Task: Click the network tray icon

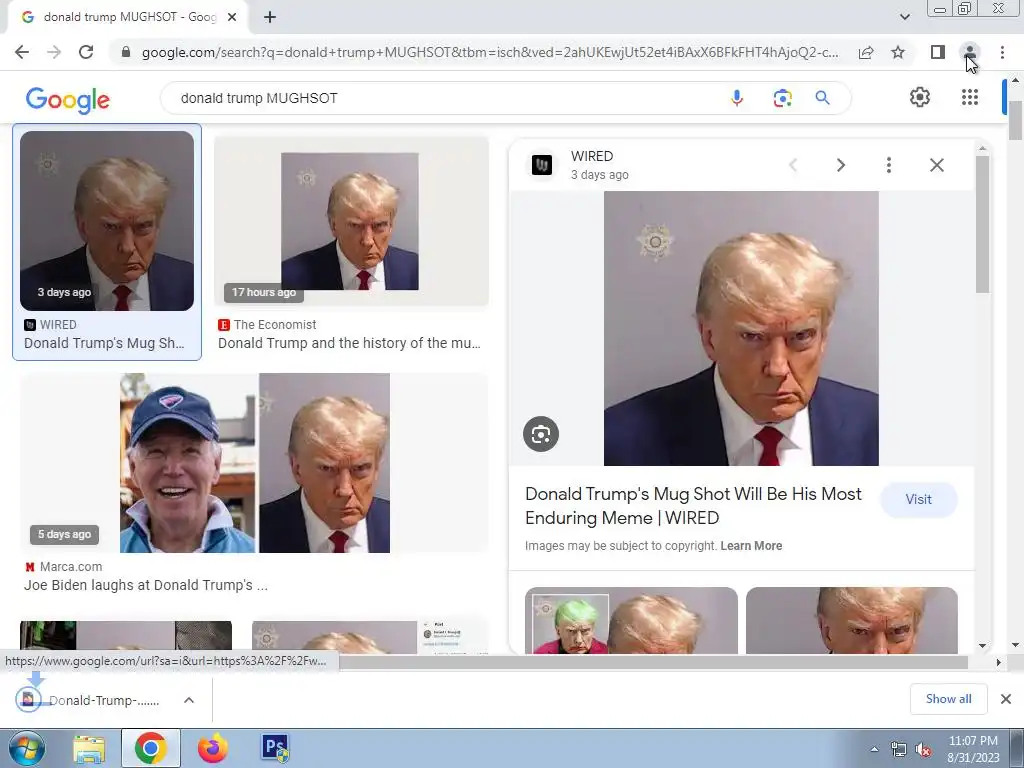Action: tap(899, 749)
